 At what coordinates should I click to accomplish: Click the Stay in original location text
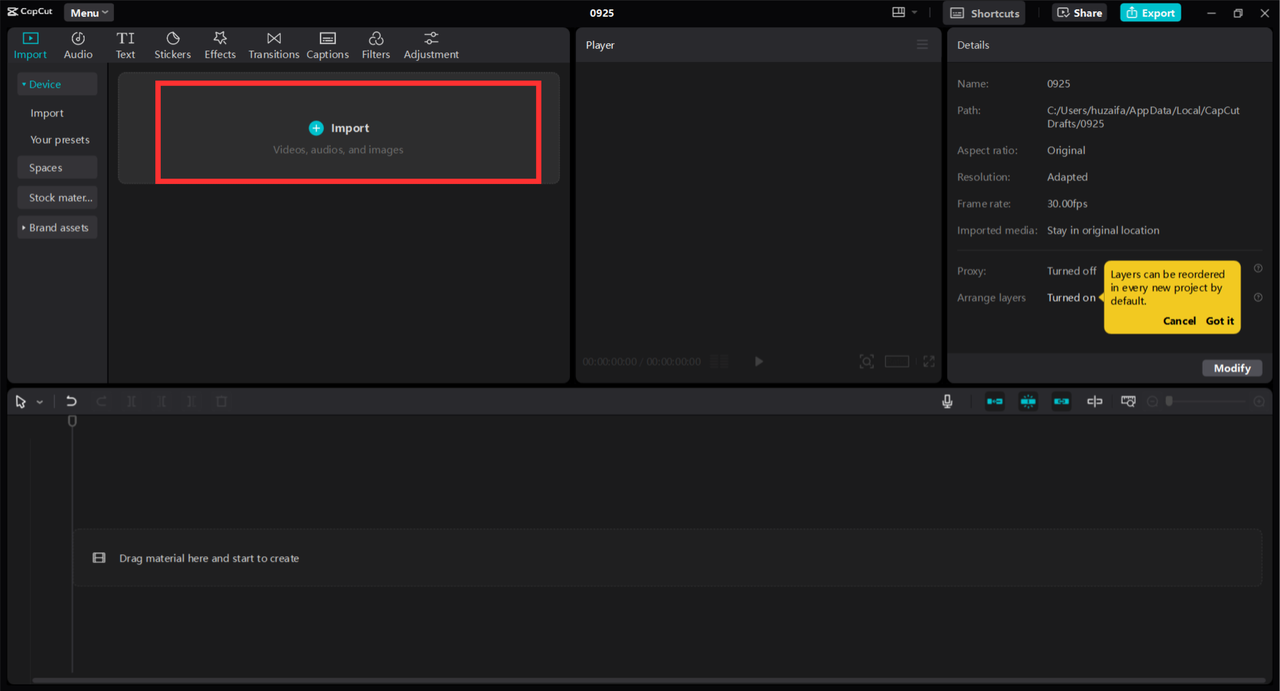(x=1103, y=231)
